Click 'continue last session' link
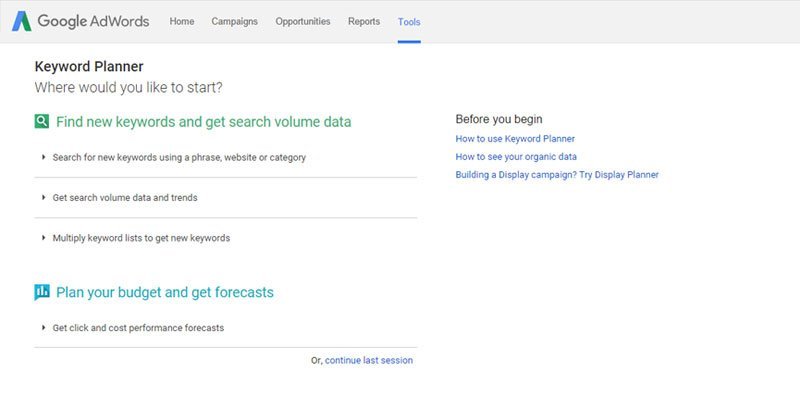 (369, 360)
